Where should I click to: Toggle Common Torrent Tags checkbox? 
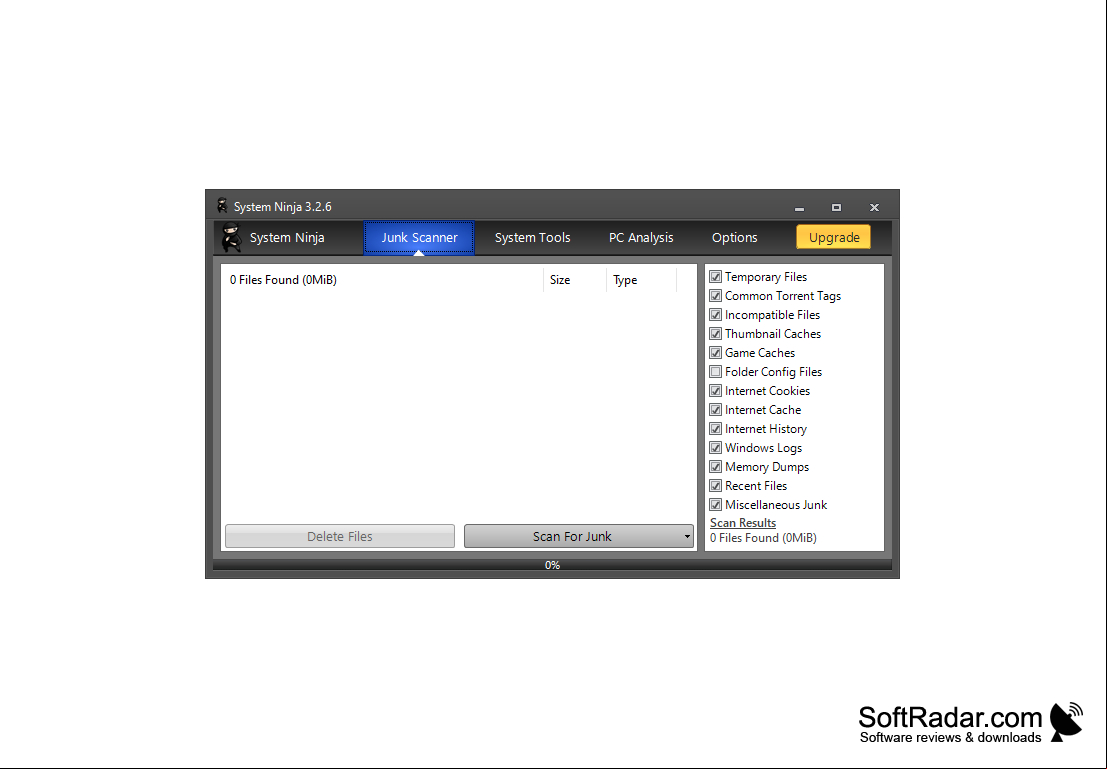tap(715, 296)
